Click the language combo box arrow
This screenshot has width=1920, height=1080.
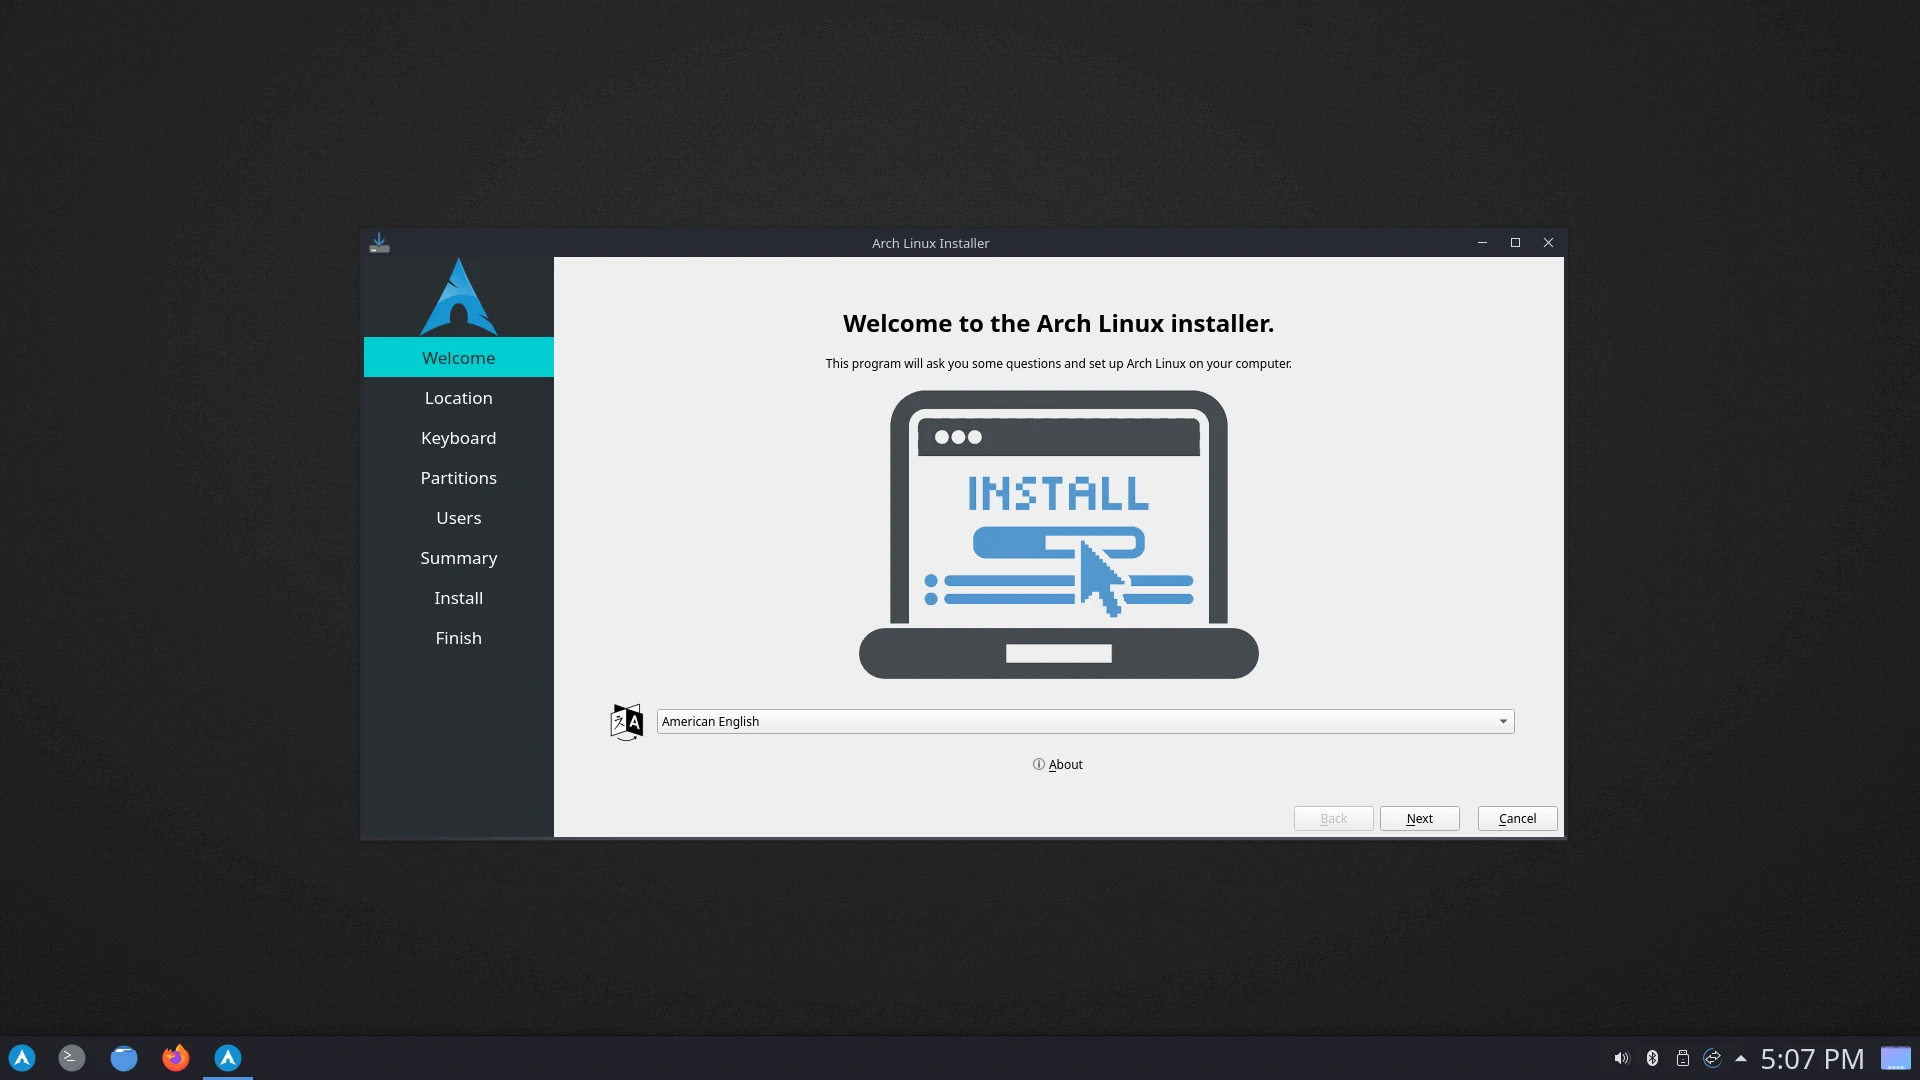point(1502,721)
